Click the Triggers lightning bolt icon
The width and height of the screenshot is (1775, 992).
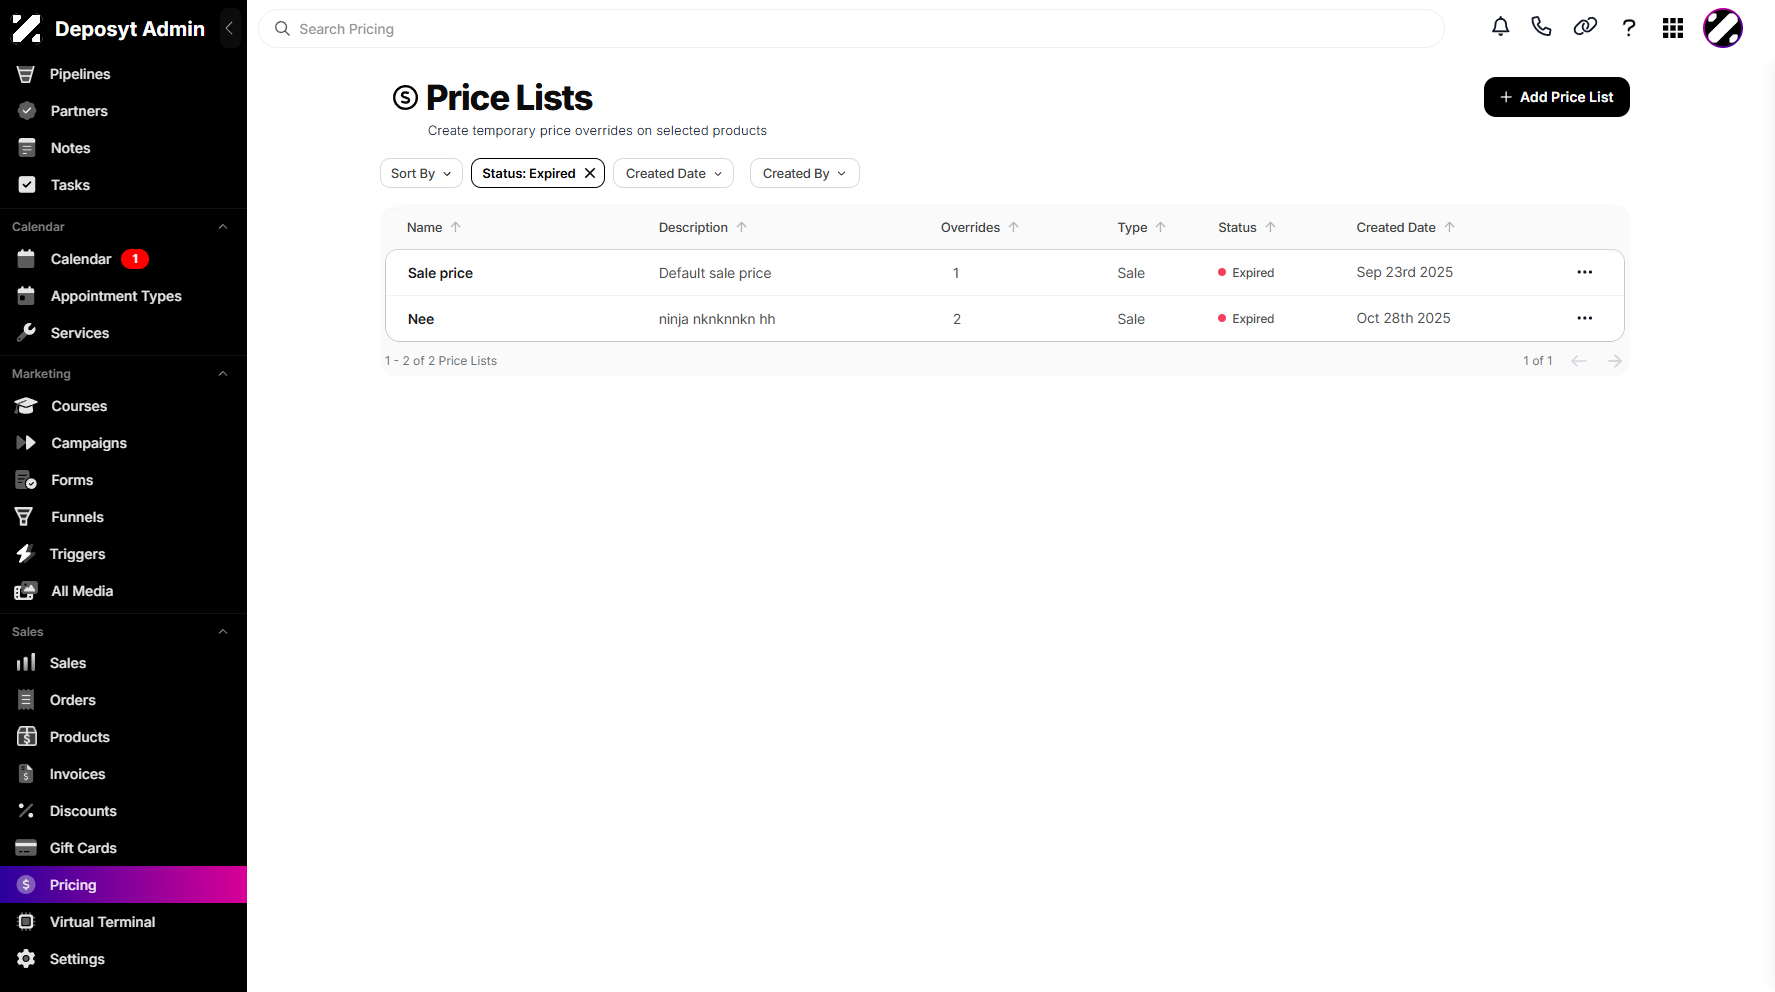pos(25,554)
